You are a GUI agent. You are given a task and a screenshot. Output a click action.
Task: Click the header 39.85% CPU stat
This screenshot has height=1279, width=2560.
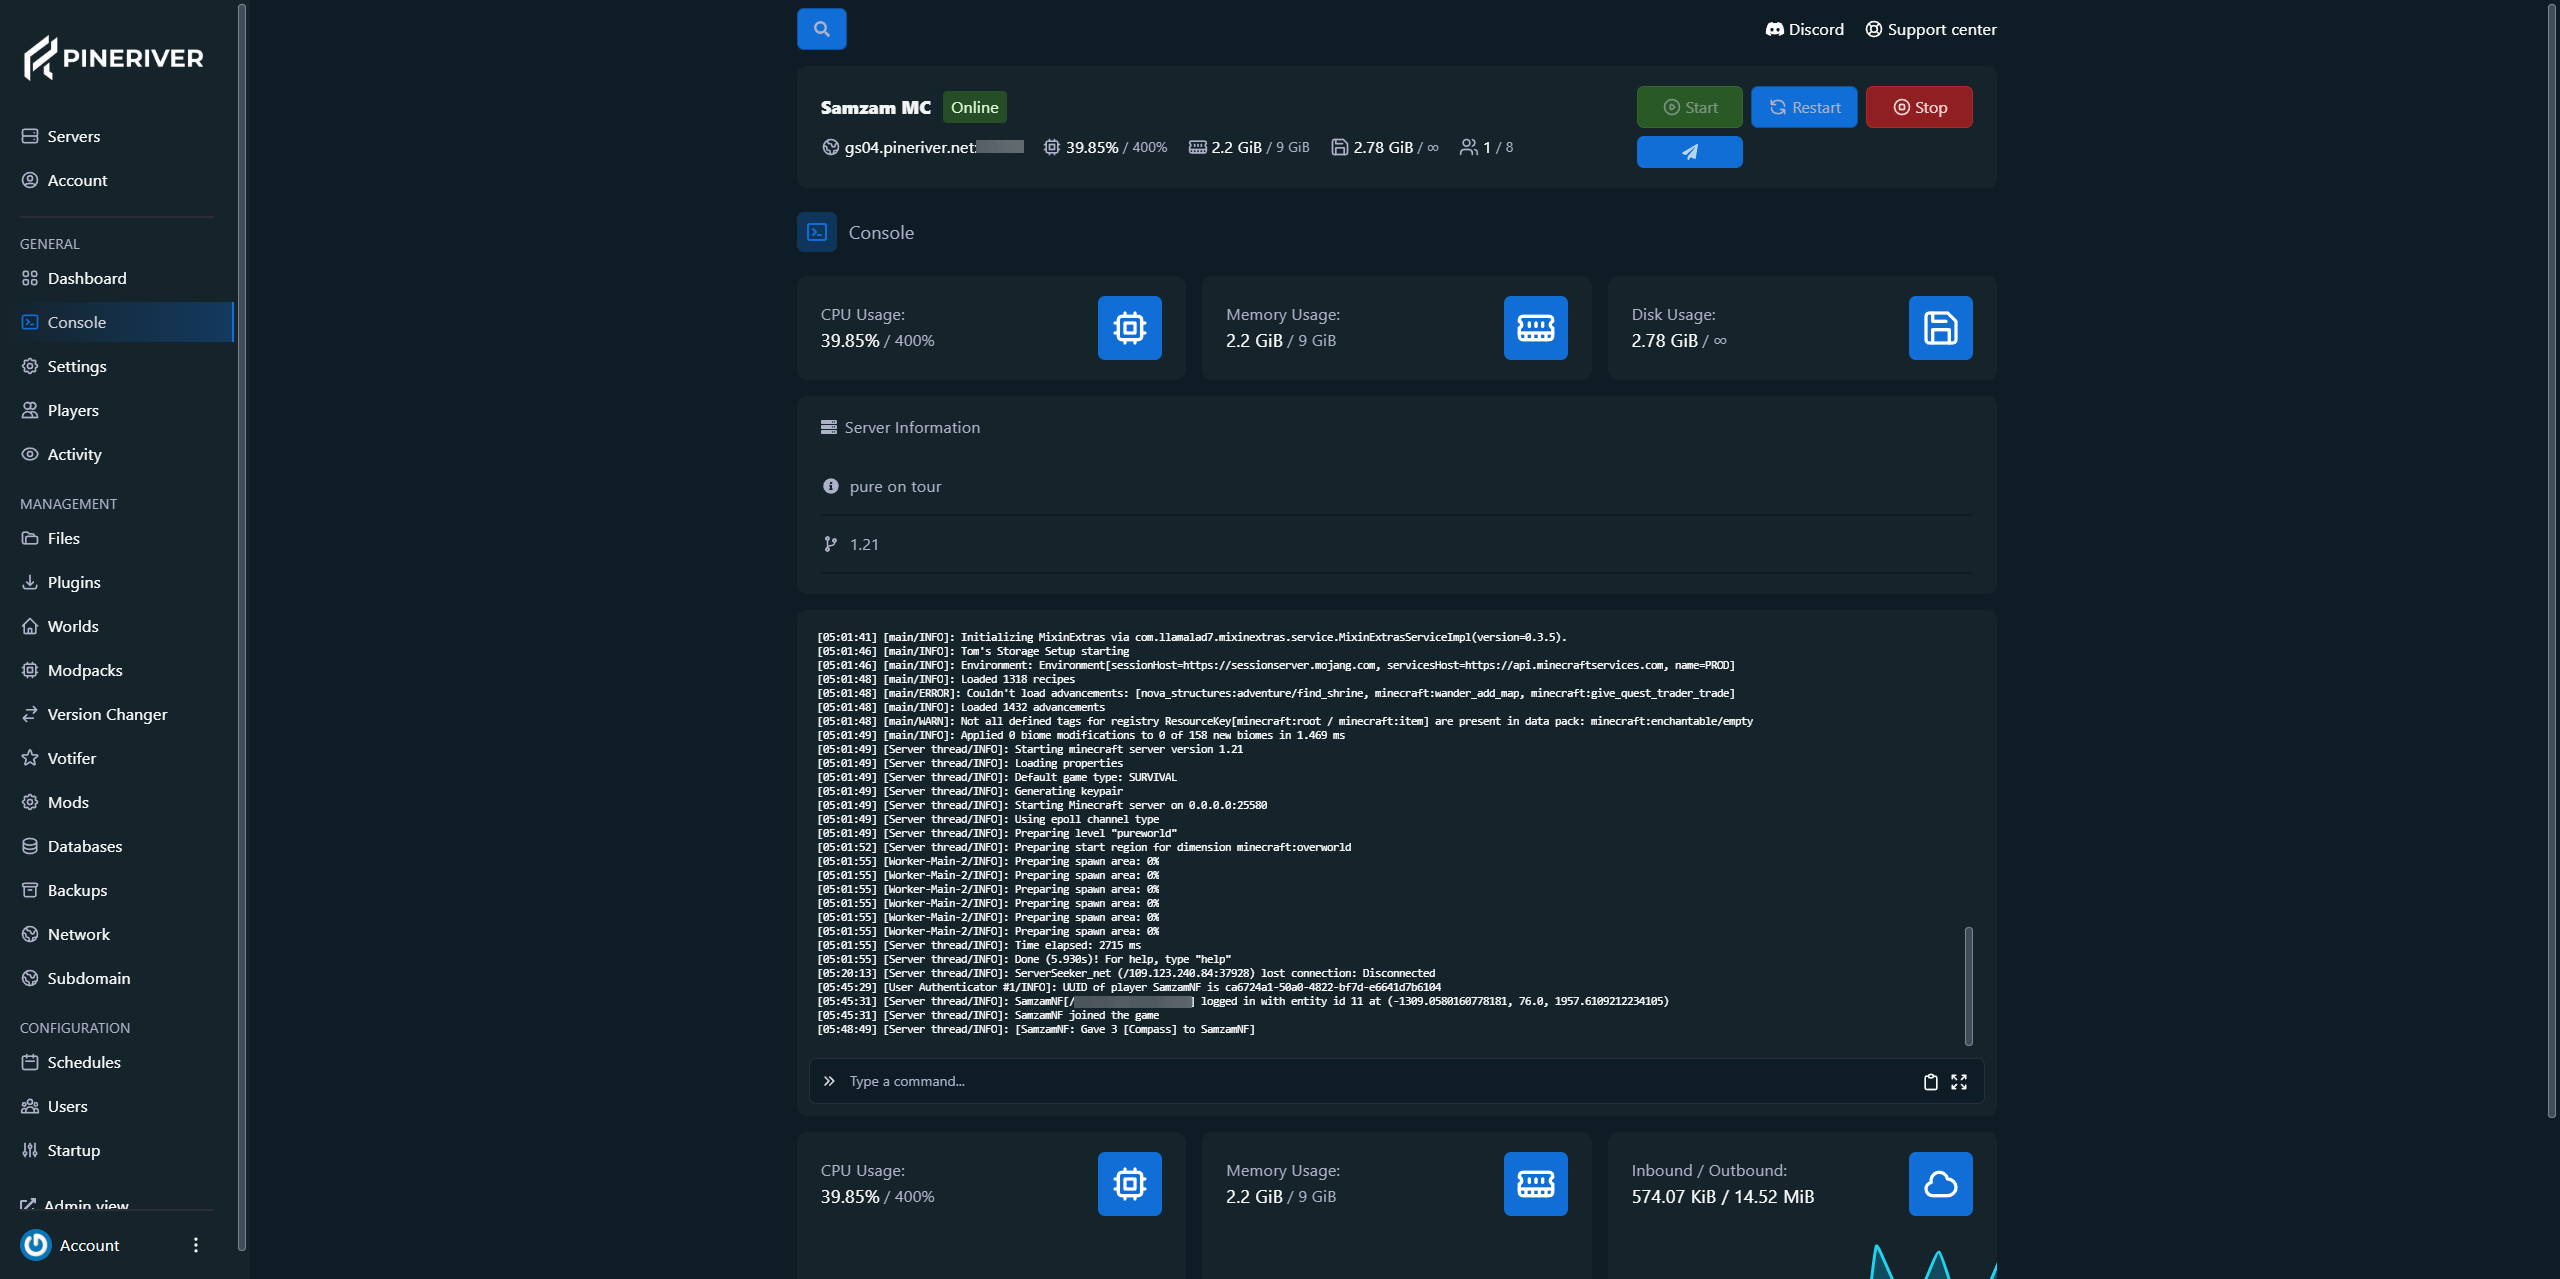[x=1105, y=147]
